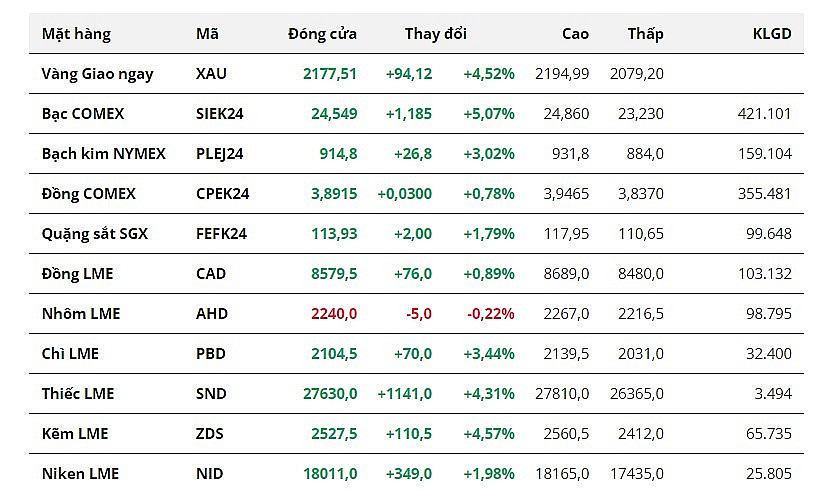Click the Mã column header

point(207,34)
